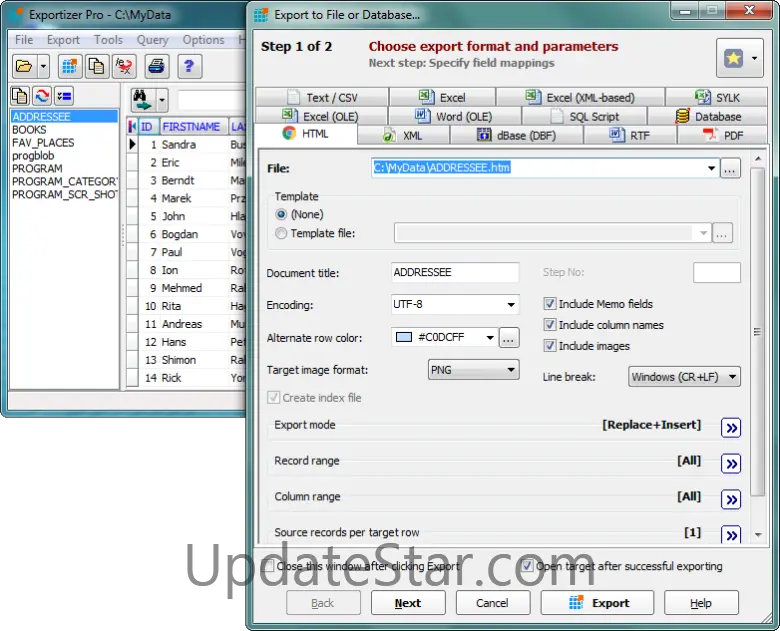Viewport: 780px width, 631px height.
Task: Select the Template file radio button
Action: click(x=281, y=233)
